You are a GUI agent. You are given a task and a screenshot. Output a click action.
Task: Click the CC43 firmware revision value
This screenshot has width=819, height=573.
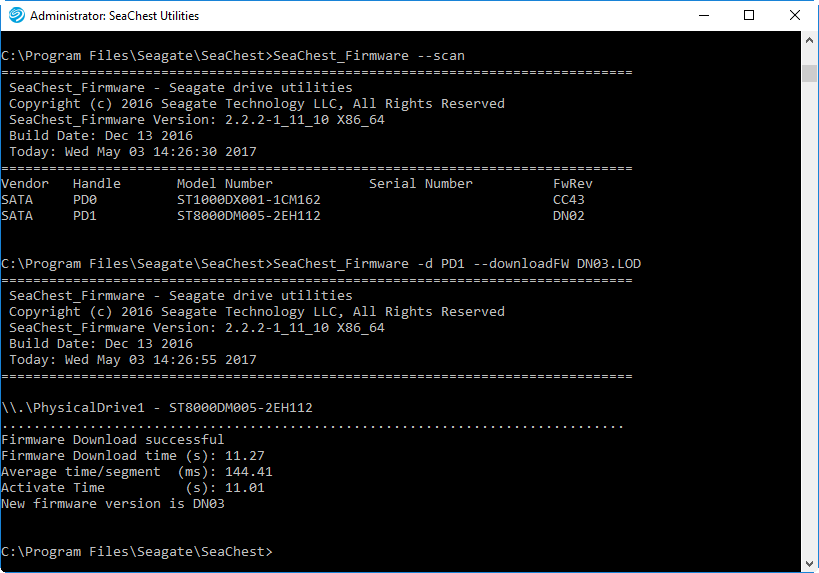coord(569,200)
